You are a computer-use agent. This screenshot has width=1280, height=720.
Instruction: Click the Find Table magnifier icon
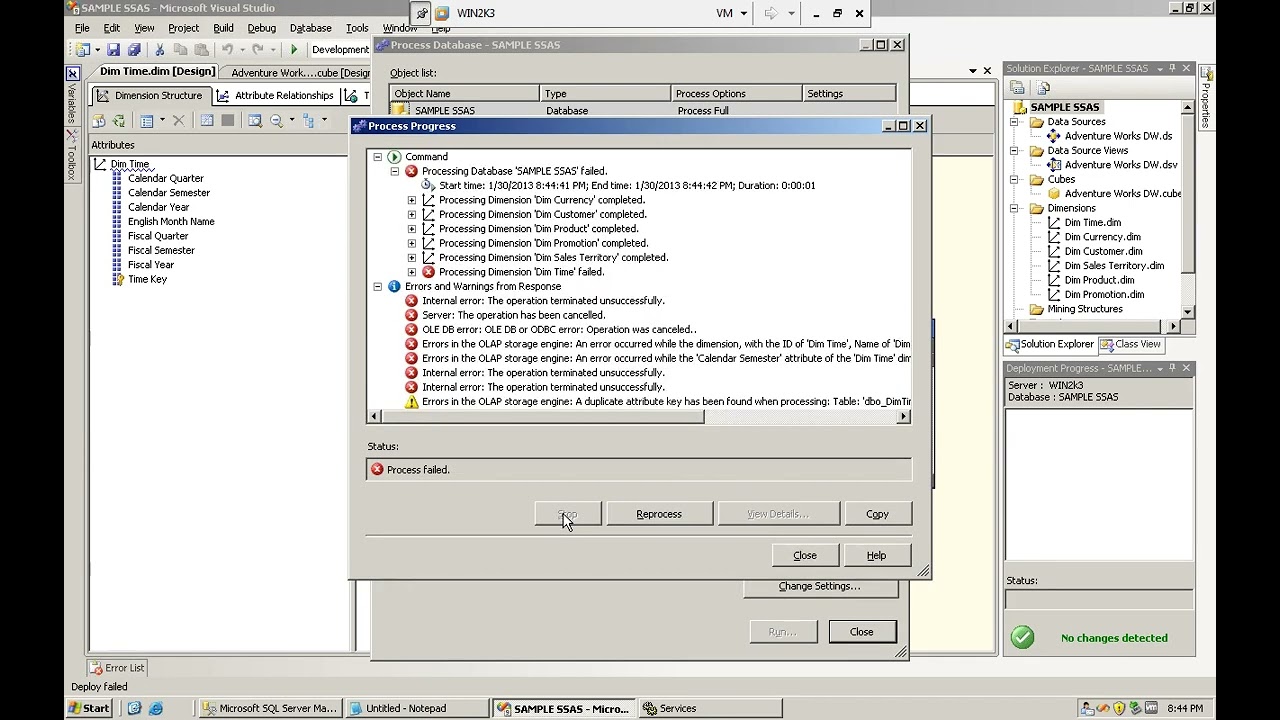pos(255,121)
